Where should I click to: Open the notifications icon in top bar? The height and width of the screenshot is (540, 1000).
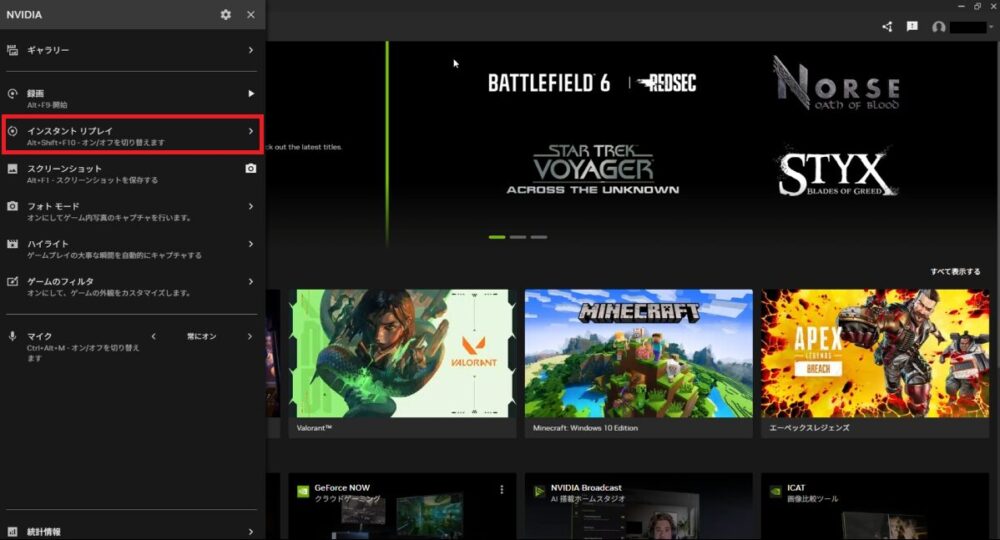click(x=912, y=27)
